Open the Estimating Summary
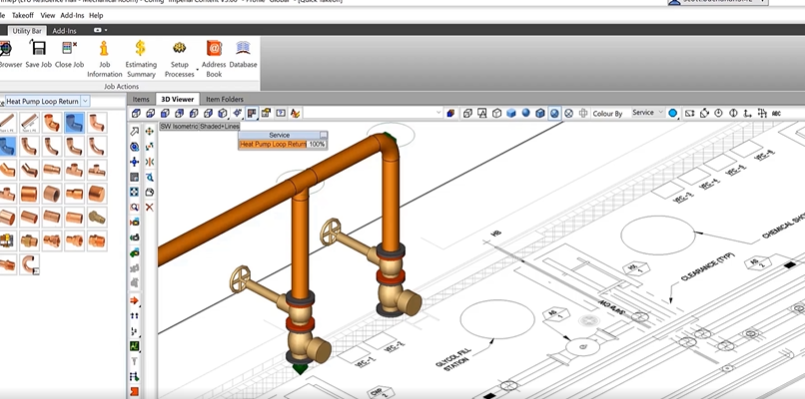 pos(141,60)
